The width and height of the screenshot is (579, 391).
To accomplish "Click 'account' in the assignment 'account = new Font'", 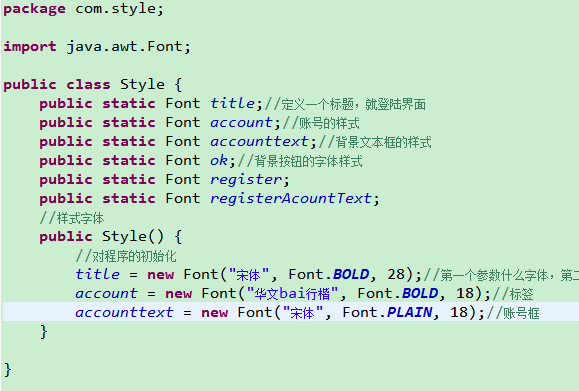I will coord(106,294).
